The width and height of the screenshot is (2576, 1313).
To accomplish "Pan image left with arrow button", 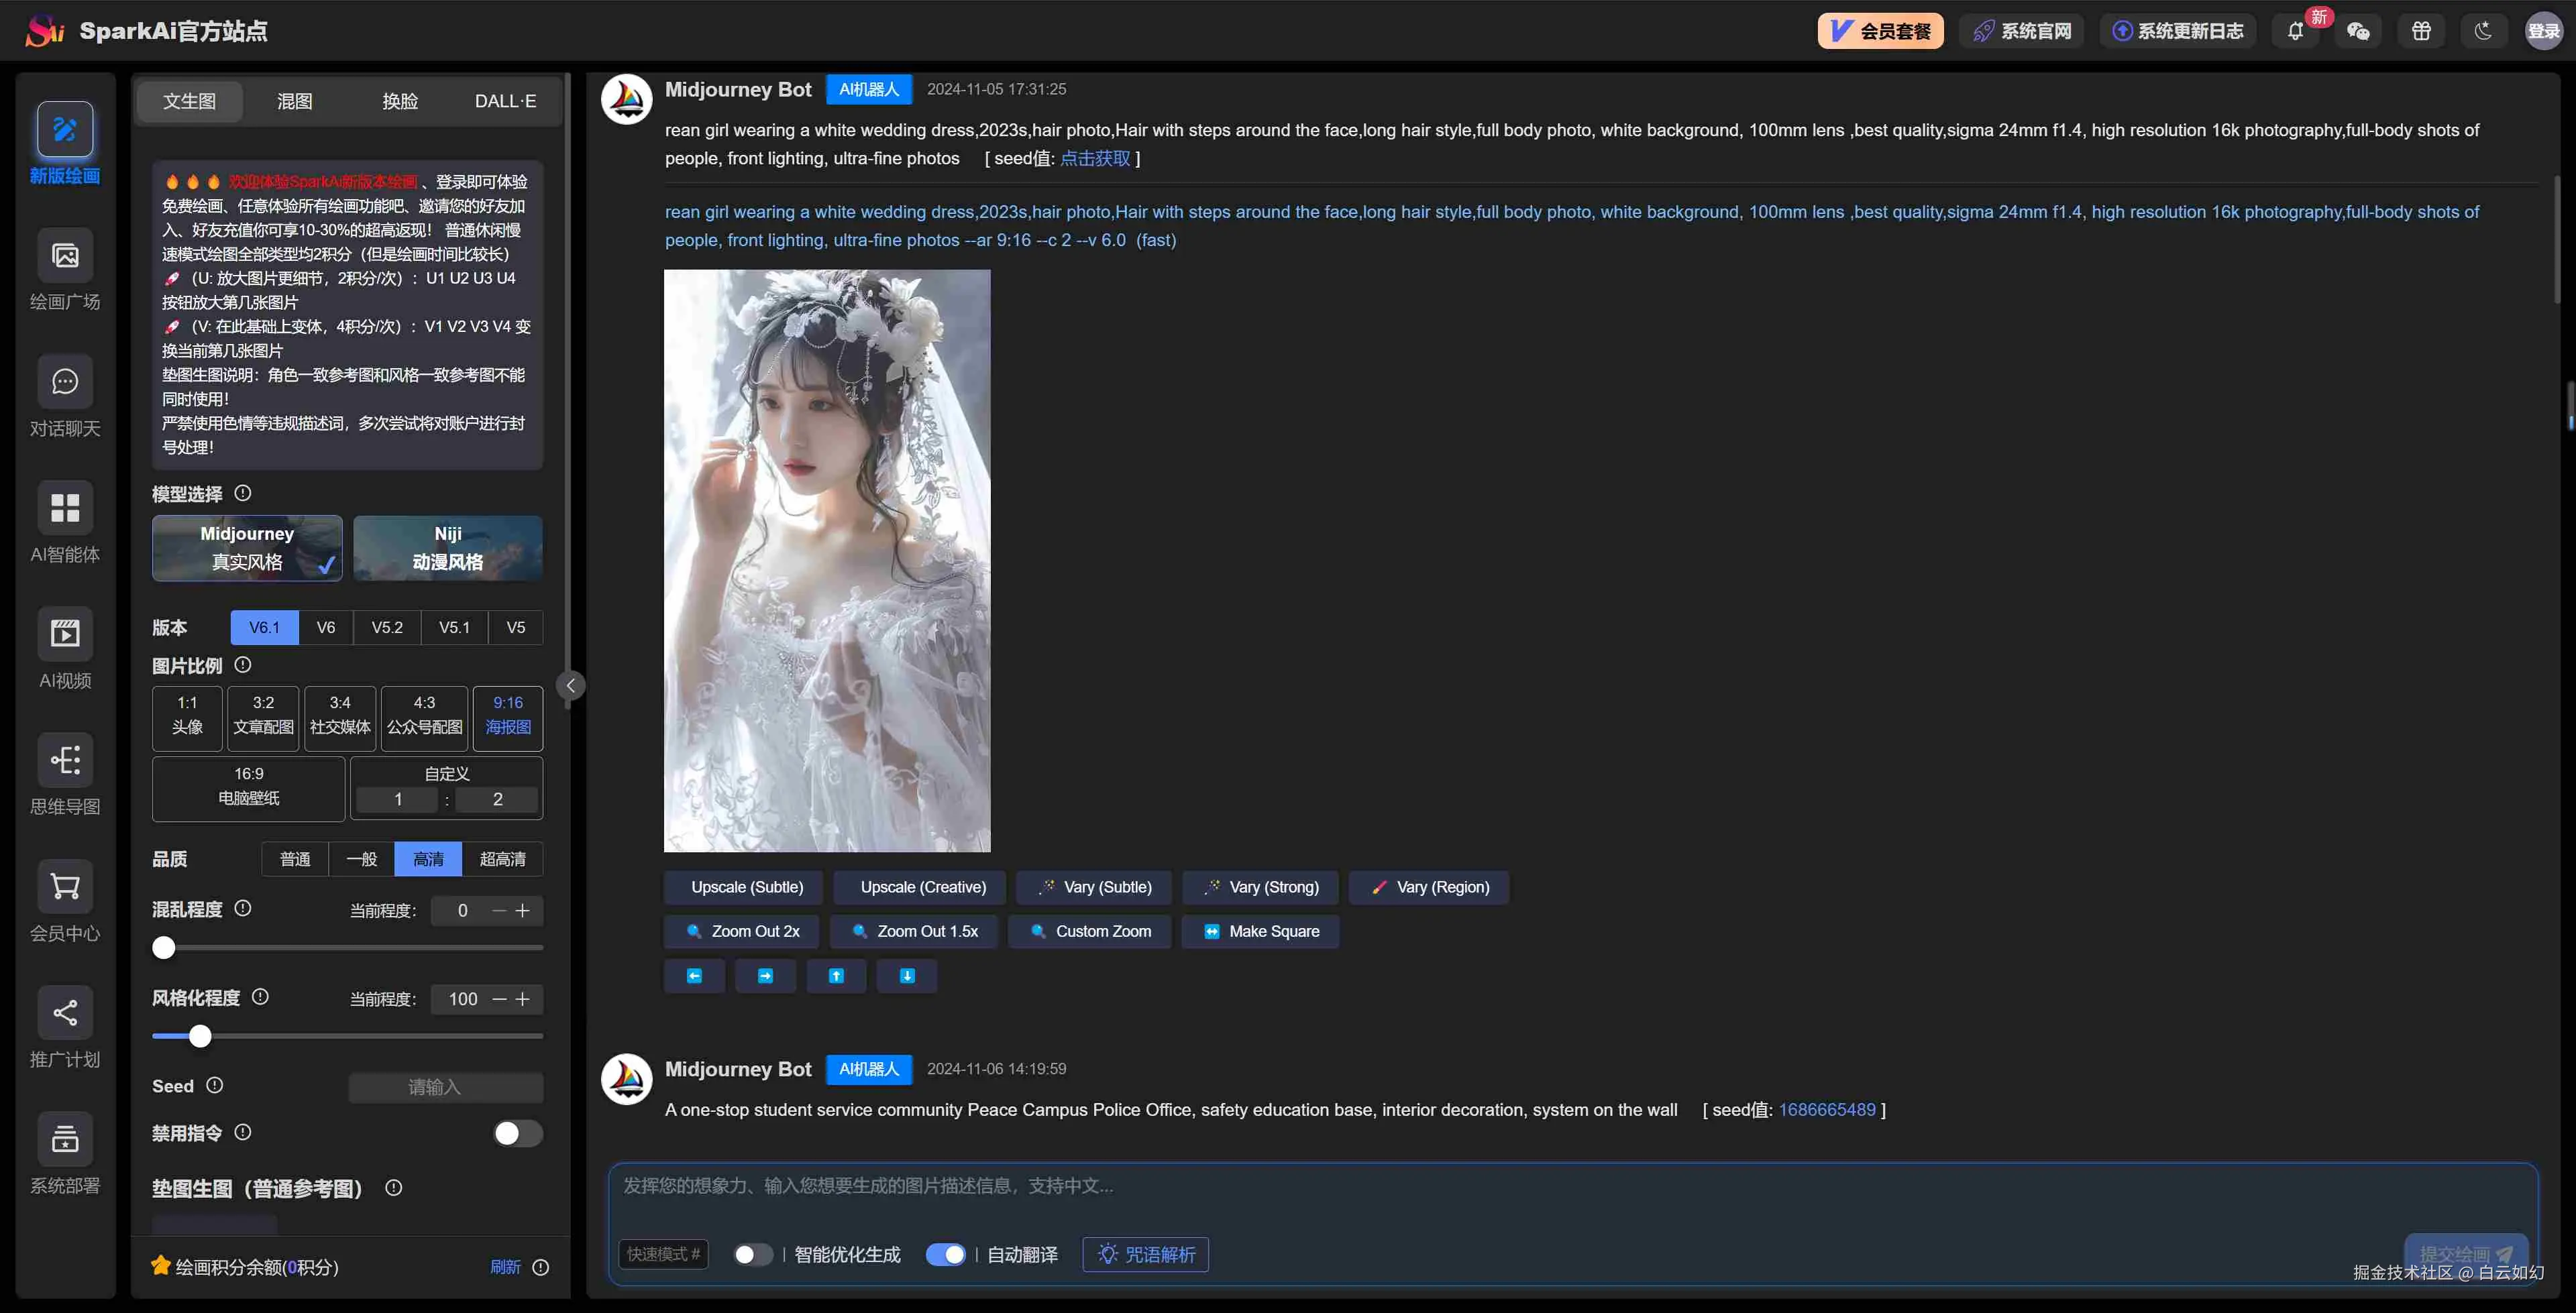I will pos(694,976).
